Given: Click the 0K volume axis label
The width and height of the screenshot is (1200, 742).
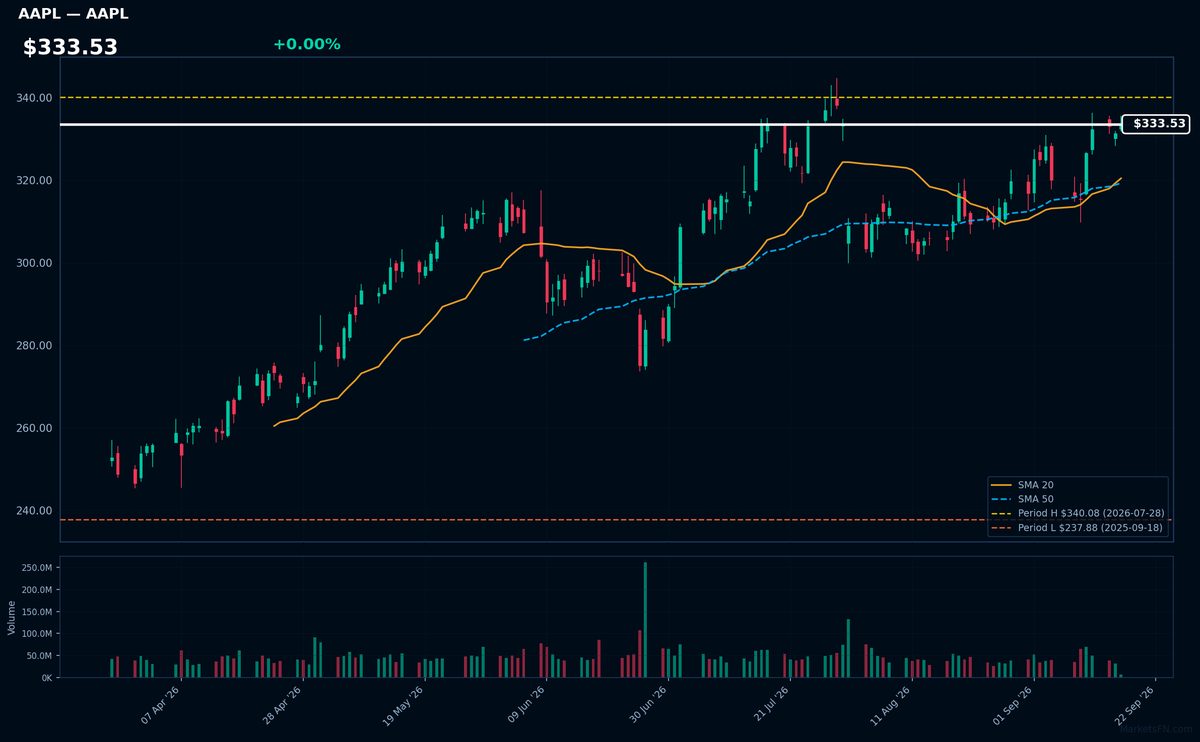Looking at the screenshot, I should tap(47, 678).
